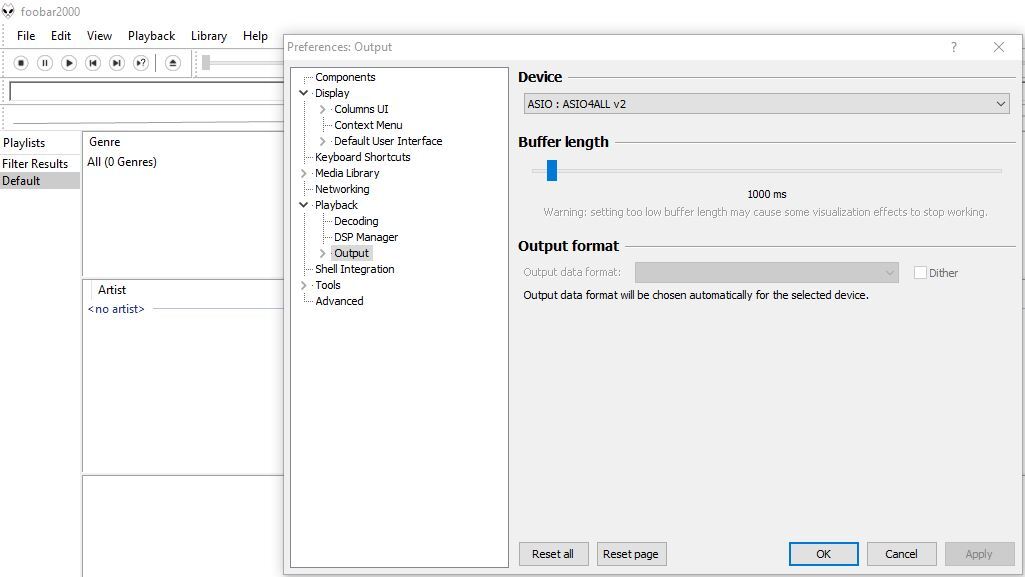
Task: Select Keyboard Shortcuts tree item
Action: [x=363, y=157]
